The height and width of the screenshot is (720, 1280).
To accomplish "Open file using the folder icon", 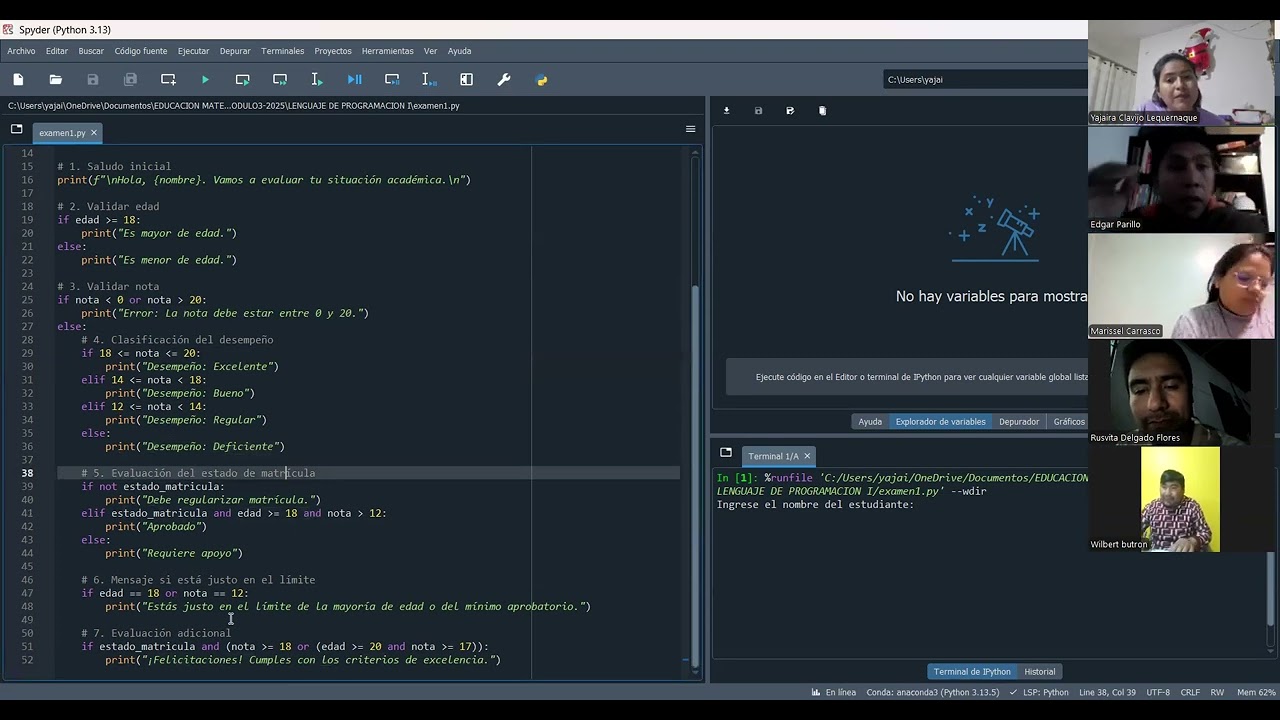I will (x=56, y=80).
